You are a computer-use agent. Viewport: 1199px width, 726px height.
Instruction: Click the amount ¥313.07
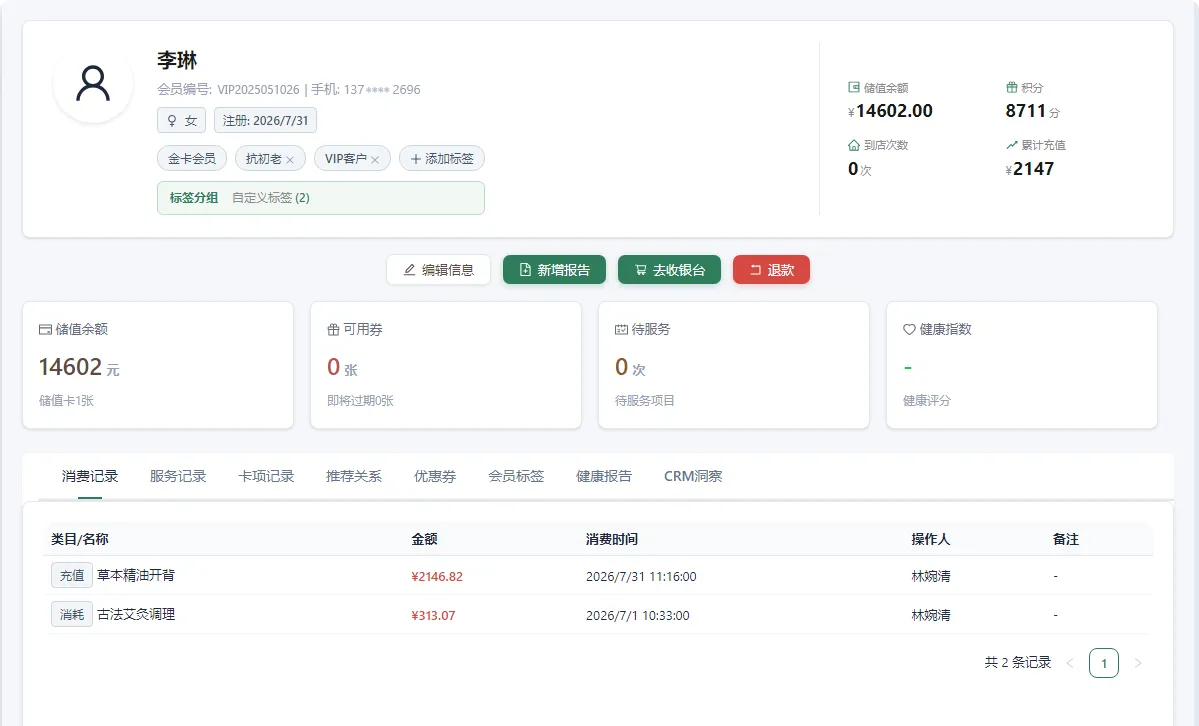click(433, 616)
